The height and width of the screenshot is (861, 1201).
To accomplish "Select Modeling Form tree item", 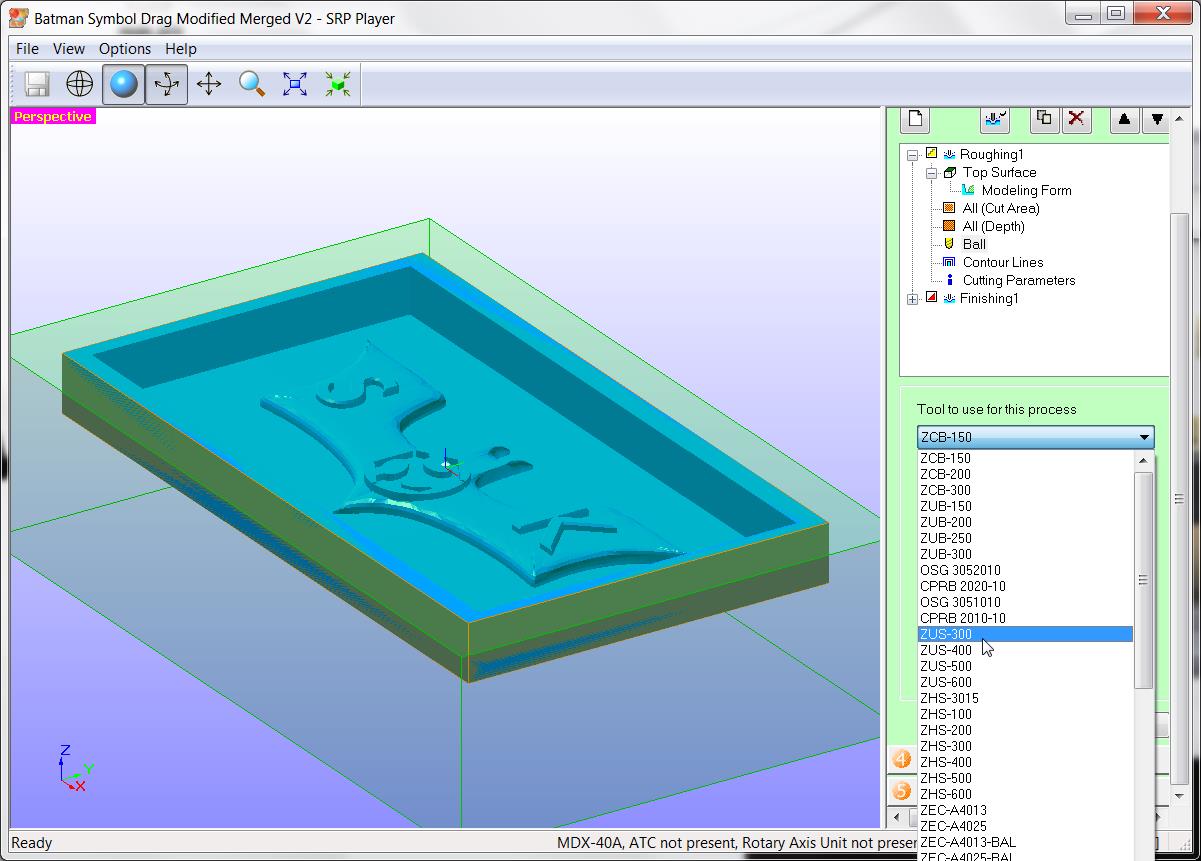I will click(1026, 190).
